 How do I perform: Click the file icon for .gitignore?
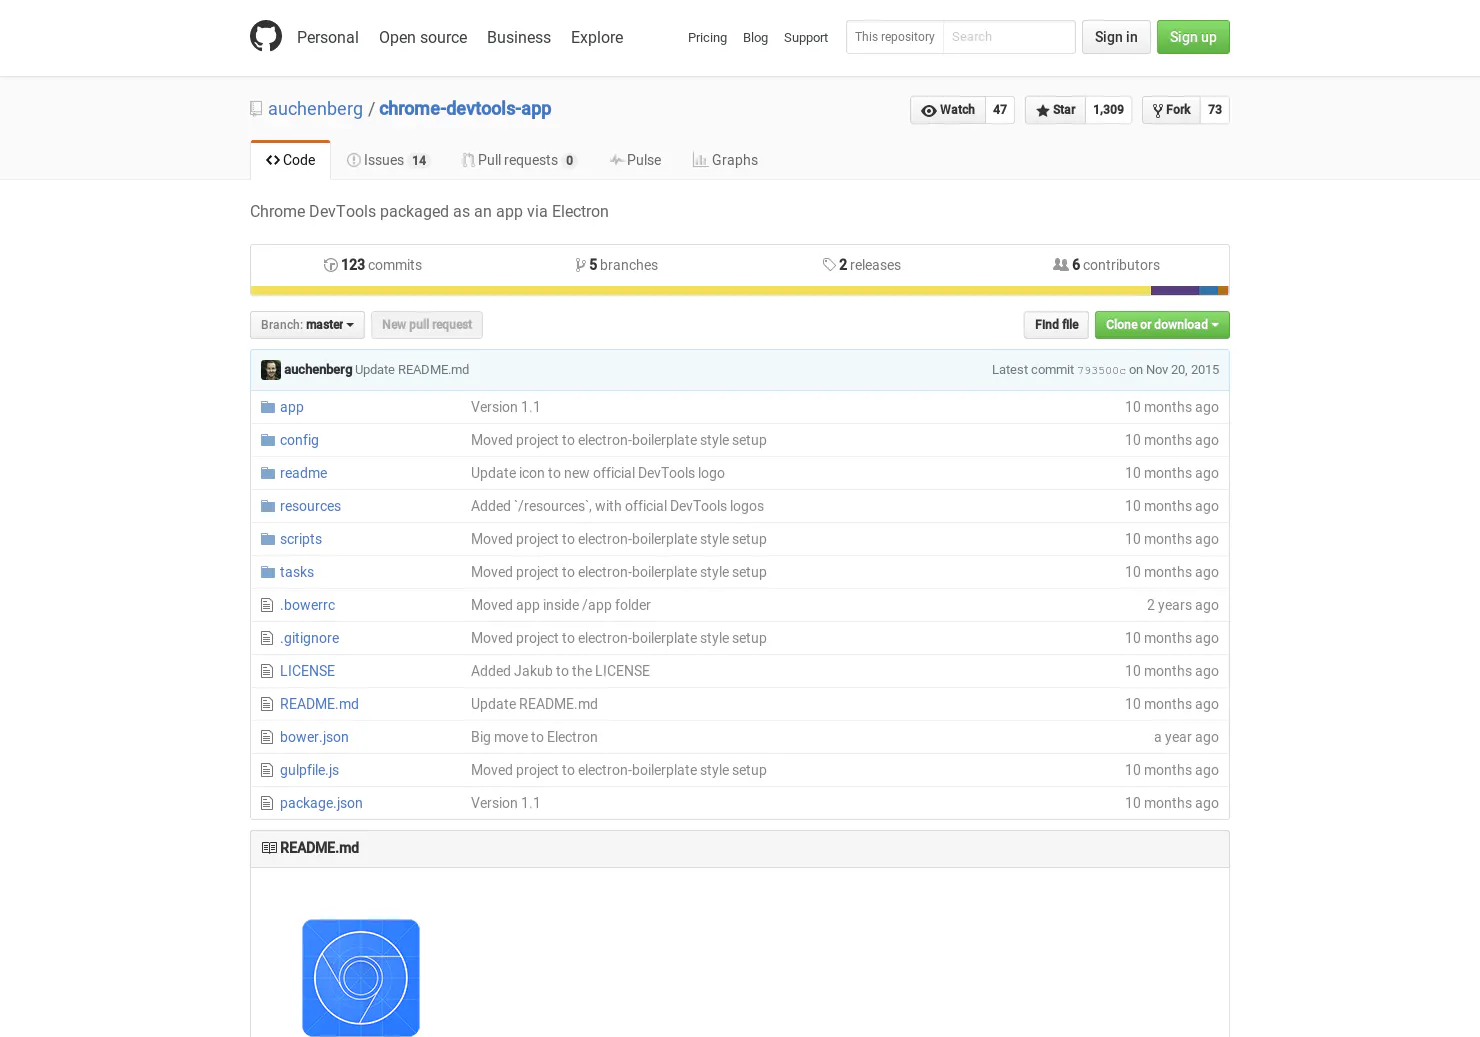click(x=267, y=638)
